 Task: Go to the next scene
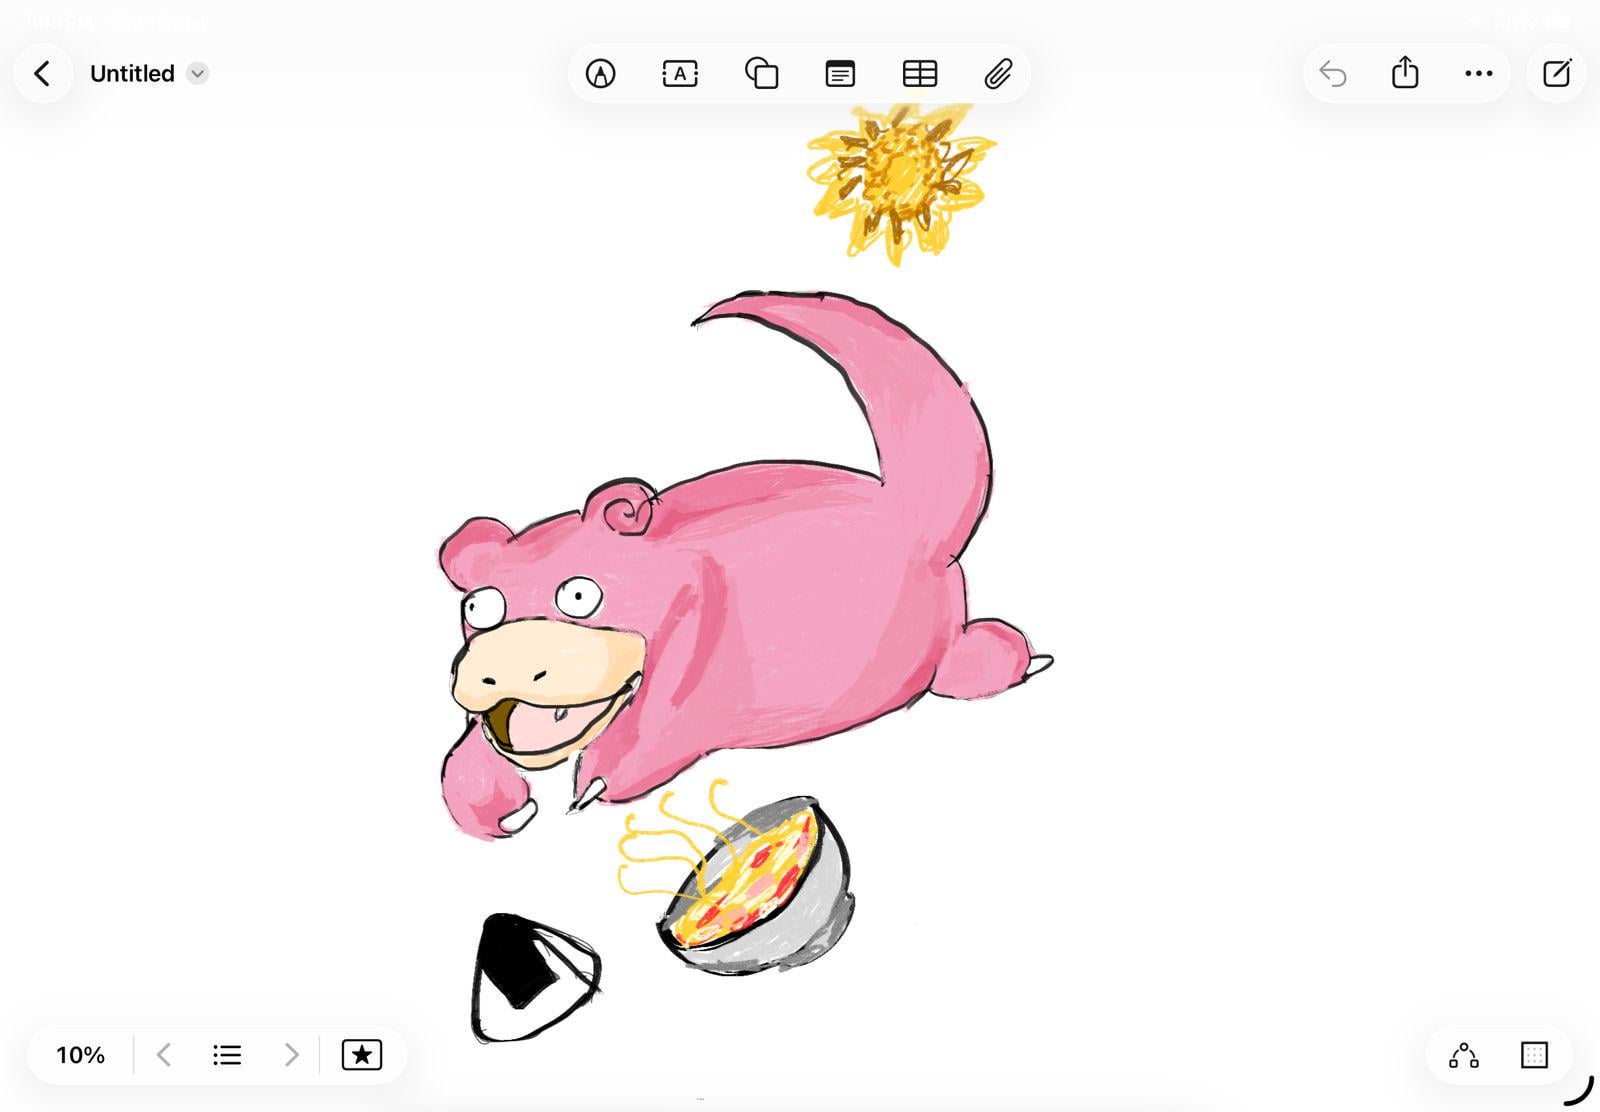(x=291, y=1055)
